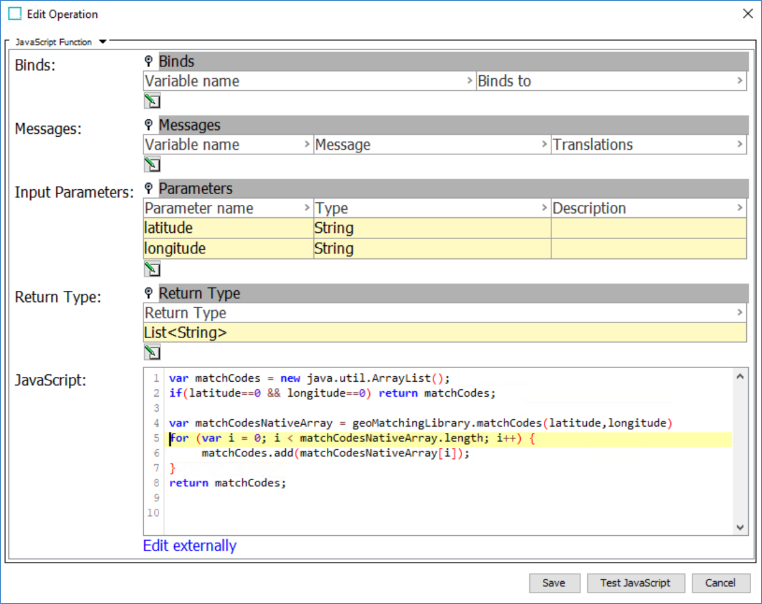The image size is (762, 604).
Task: Click the pin icon beside Parameters header
Action: click(x=149, y=188)
